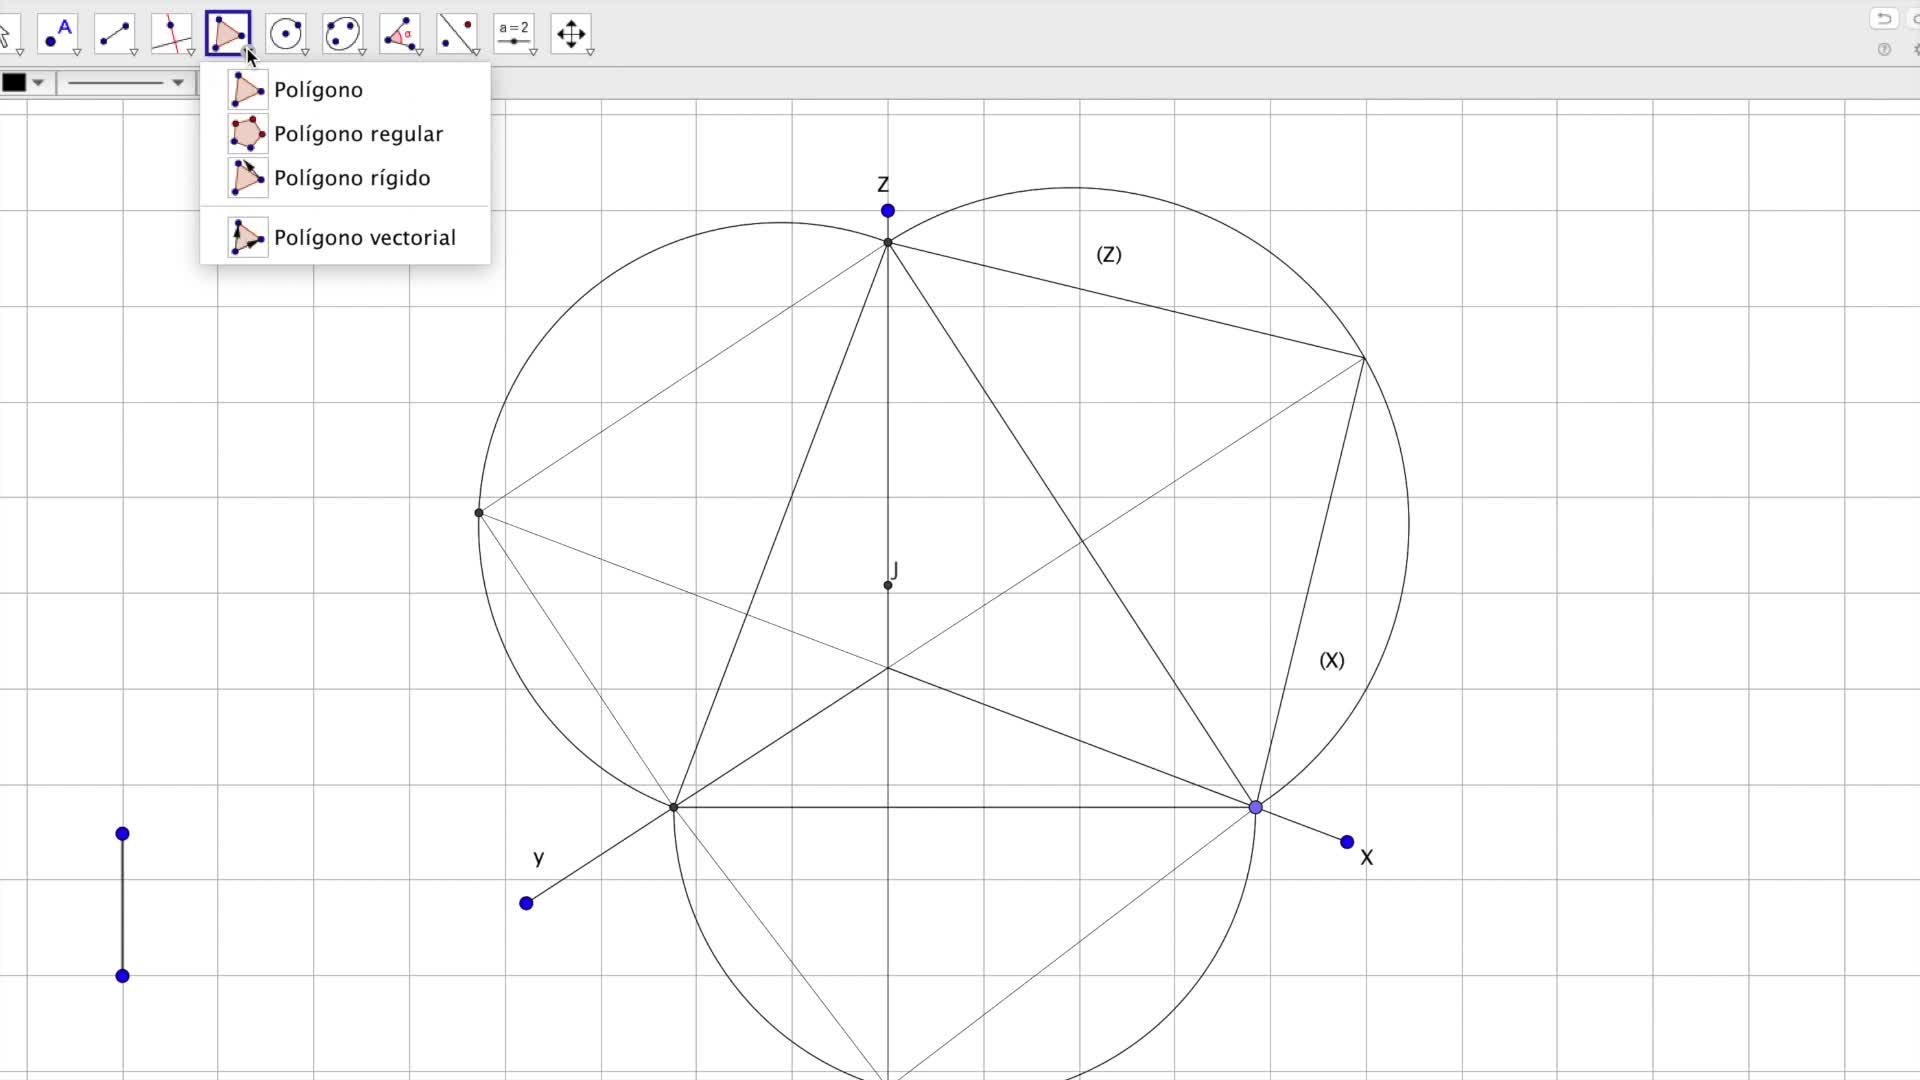
Task: Pick Polígono rígido from the list
Action: [x=352, y=178]
